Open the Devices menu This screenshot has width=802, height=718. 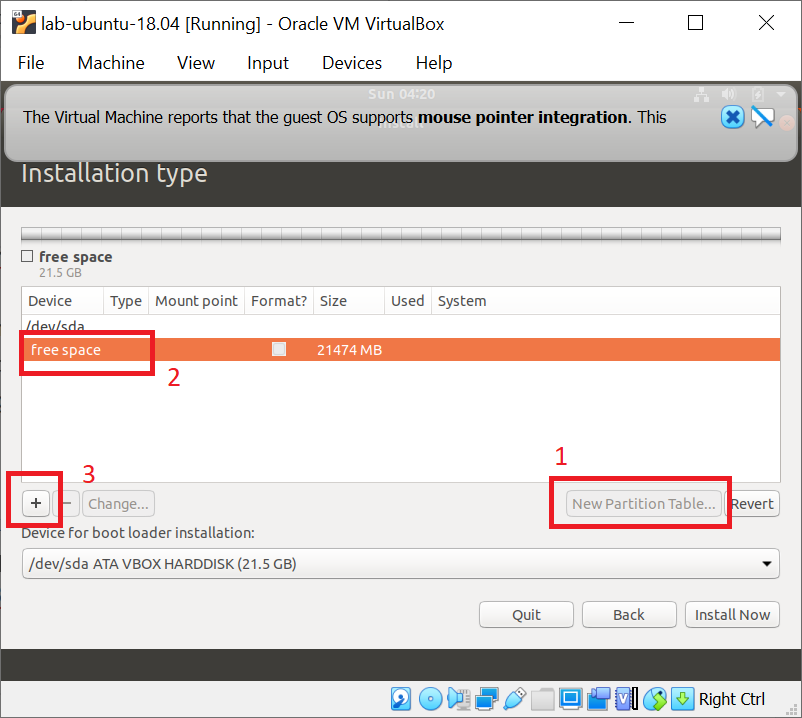pos(352,63)
